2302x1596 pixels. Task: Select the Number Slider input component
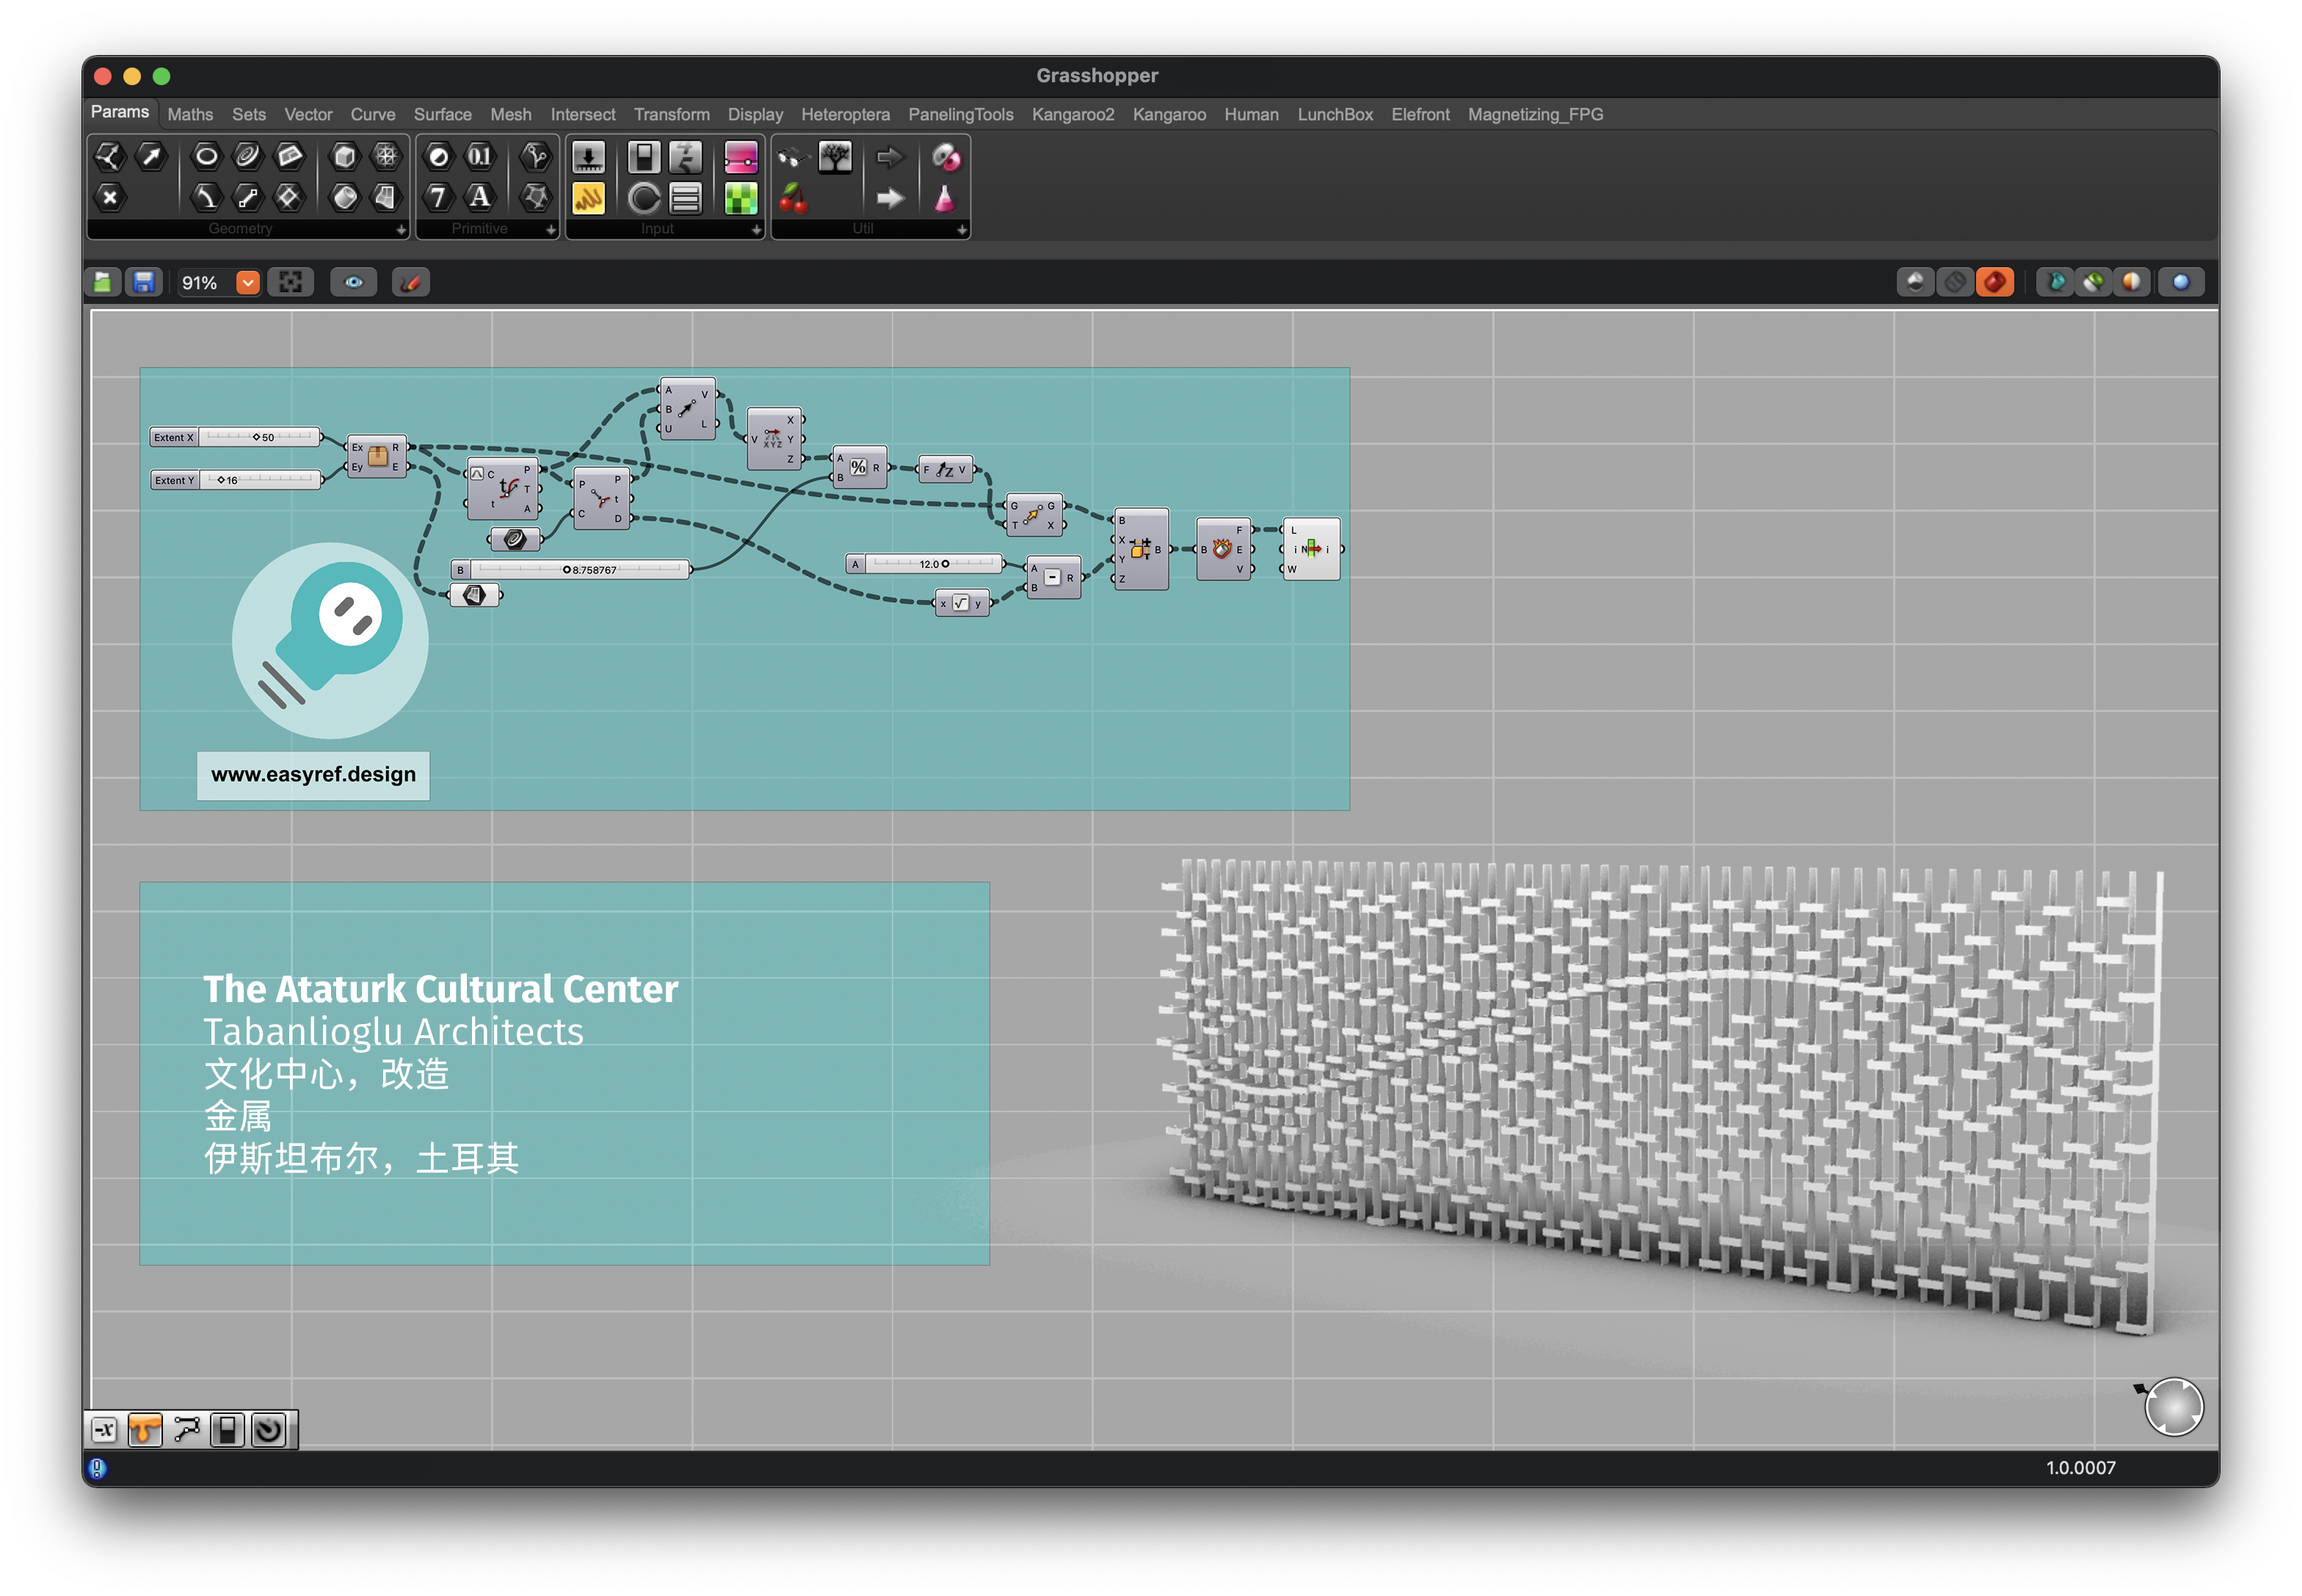tap(588, 157)
